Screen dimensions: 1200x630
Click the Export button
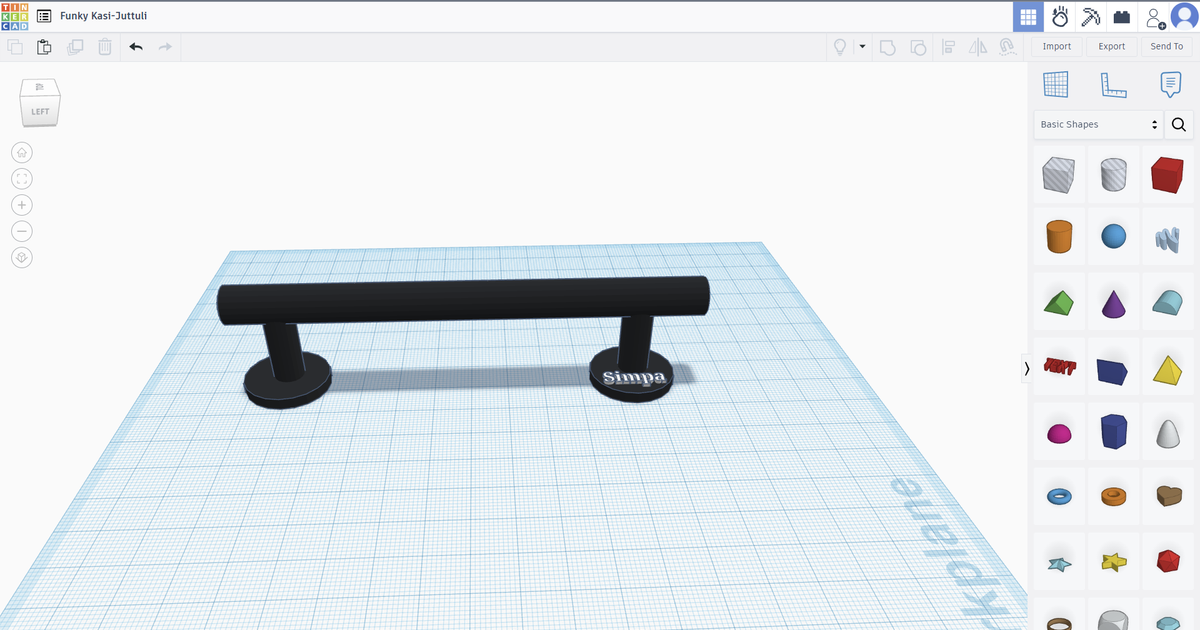pyautogui.click(x=1111, y=46)
